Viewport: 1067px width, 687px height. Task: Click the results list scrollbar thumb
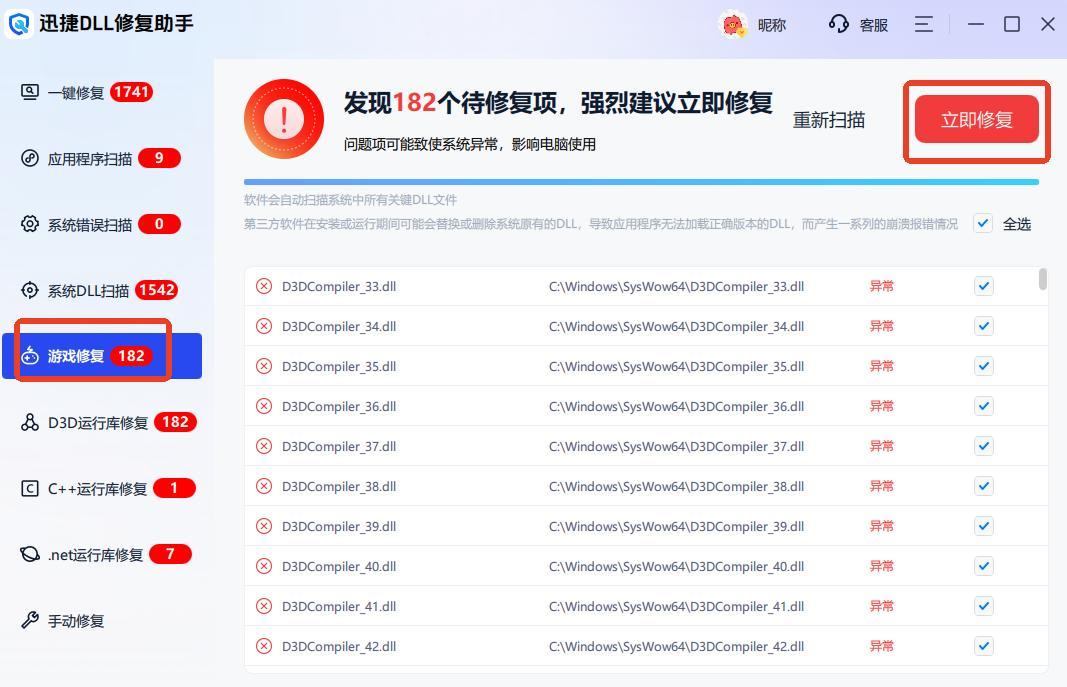[1043, 279]
